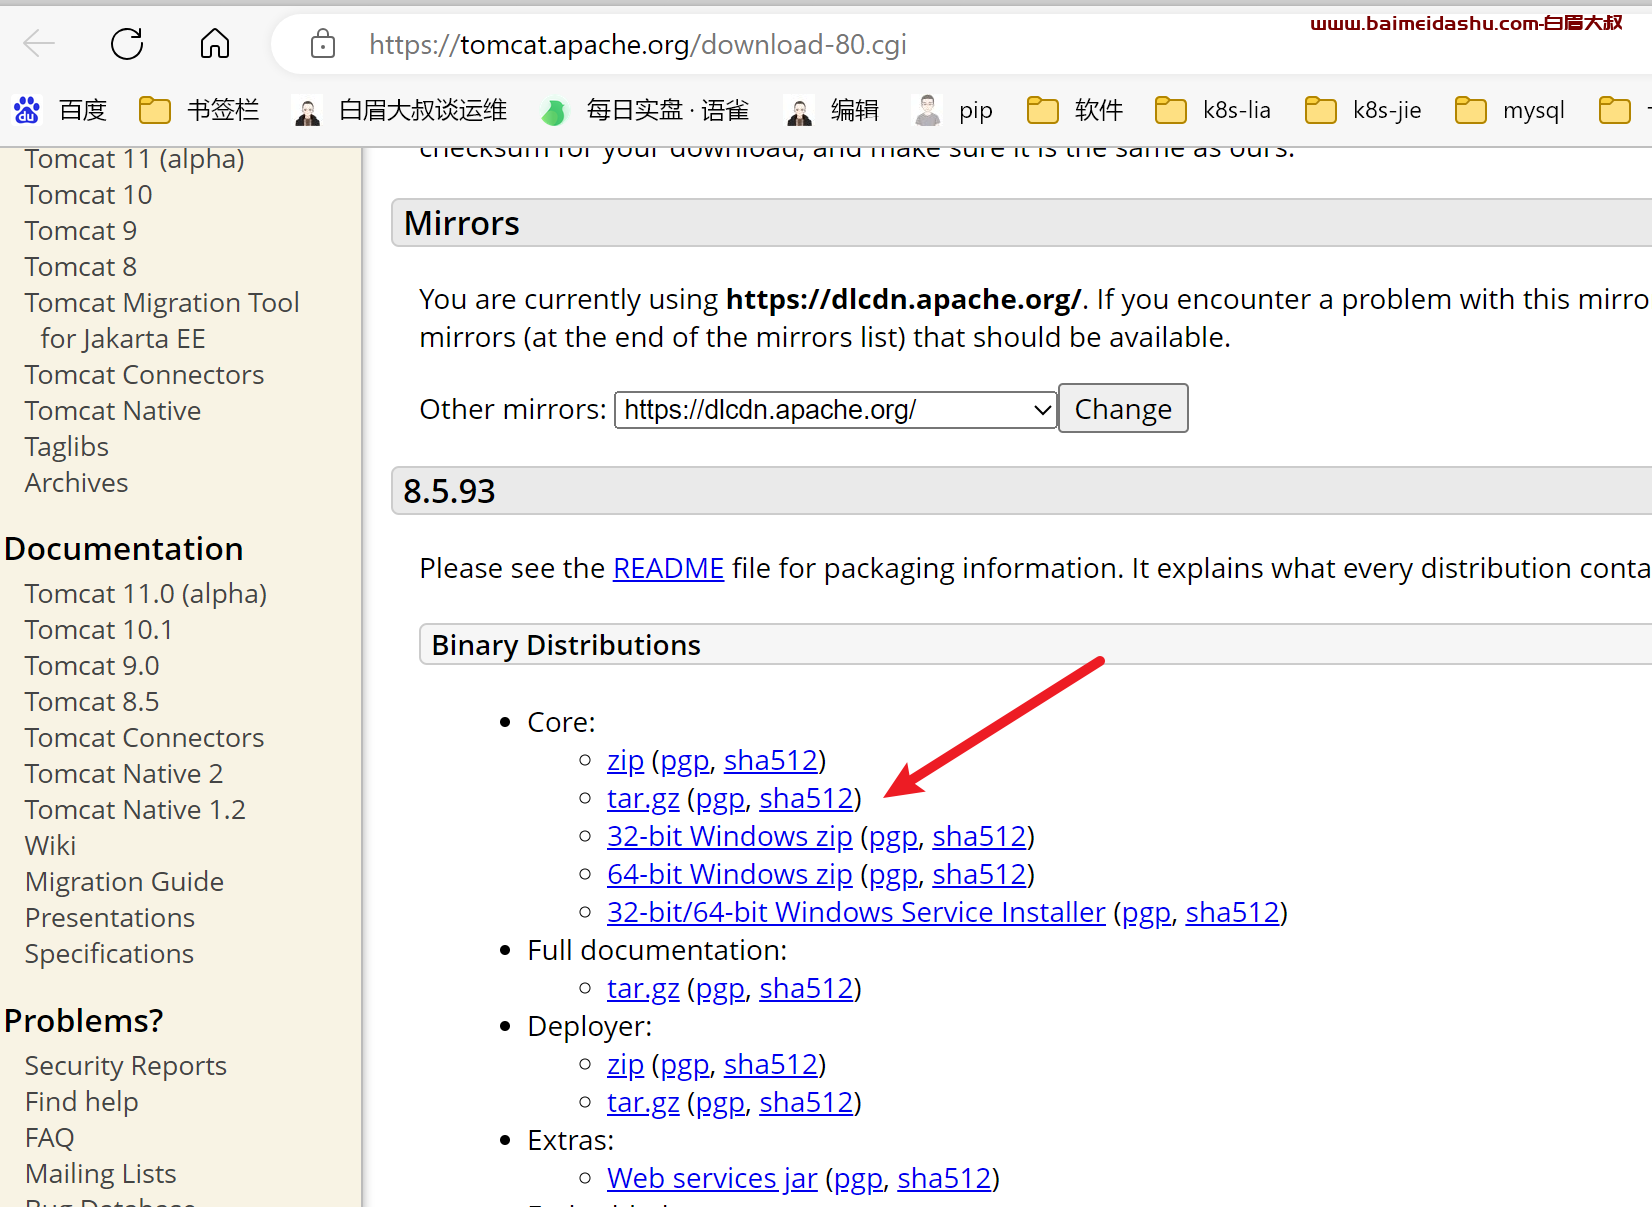Open sha512 for Windows Service Installer

point(1232,912)
